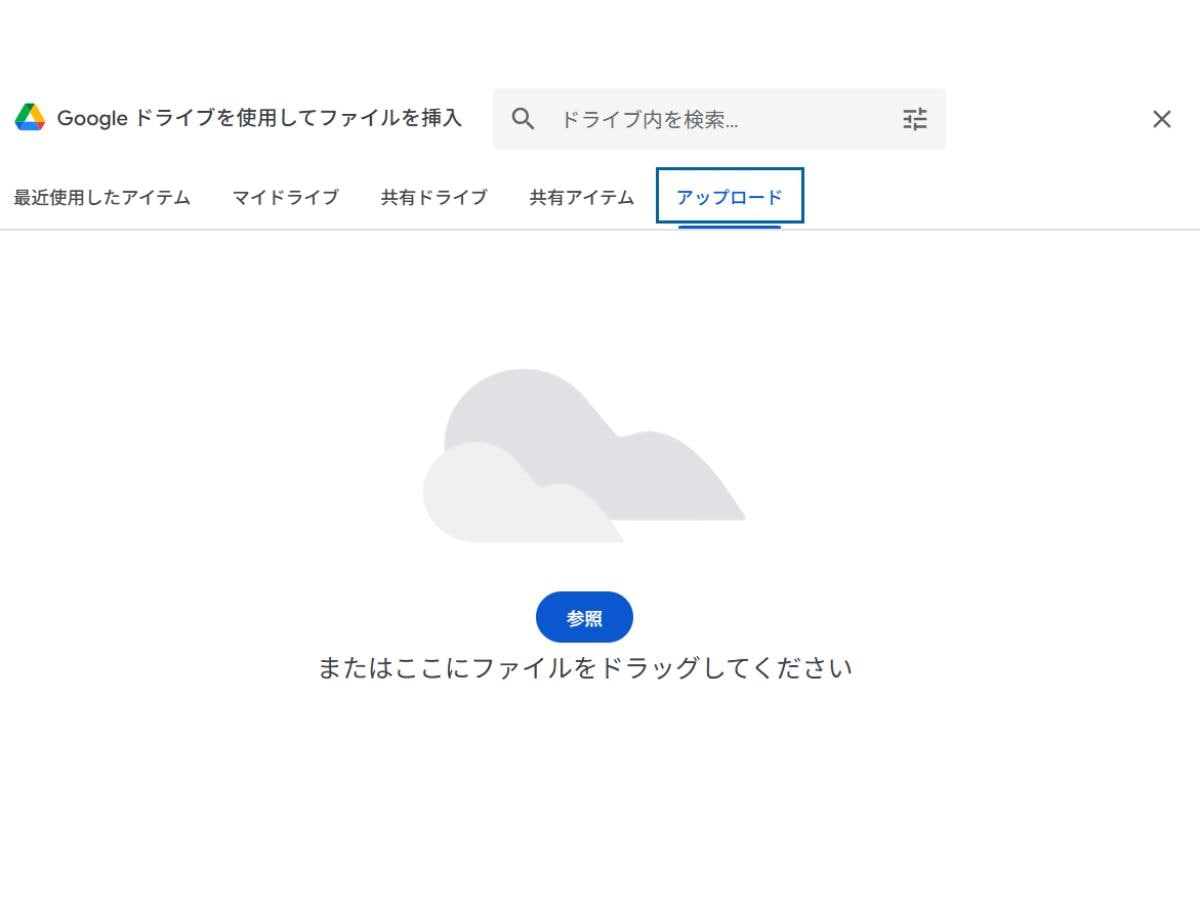
Task: Click the Google Drive triangle logo
Action: [32, 117]
